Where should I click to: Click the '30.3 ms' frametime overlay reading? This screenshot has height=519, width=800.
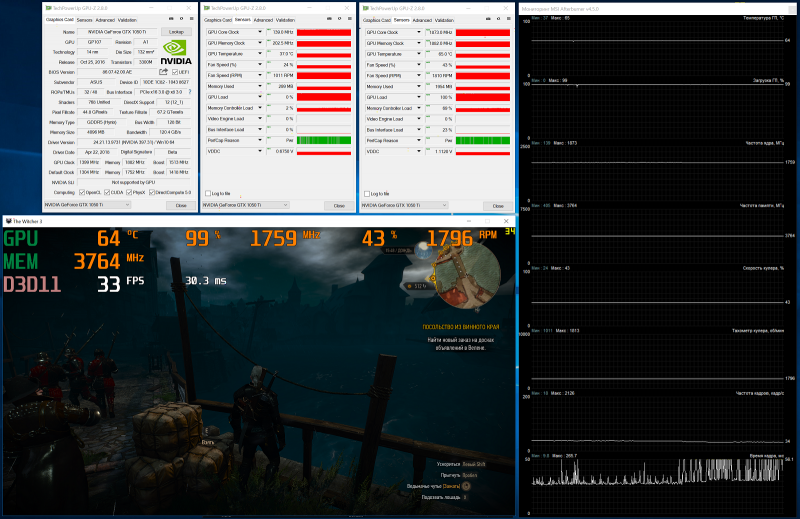click(206, 280)
